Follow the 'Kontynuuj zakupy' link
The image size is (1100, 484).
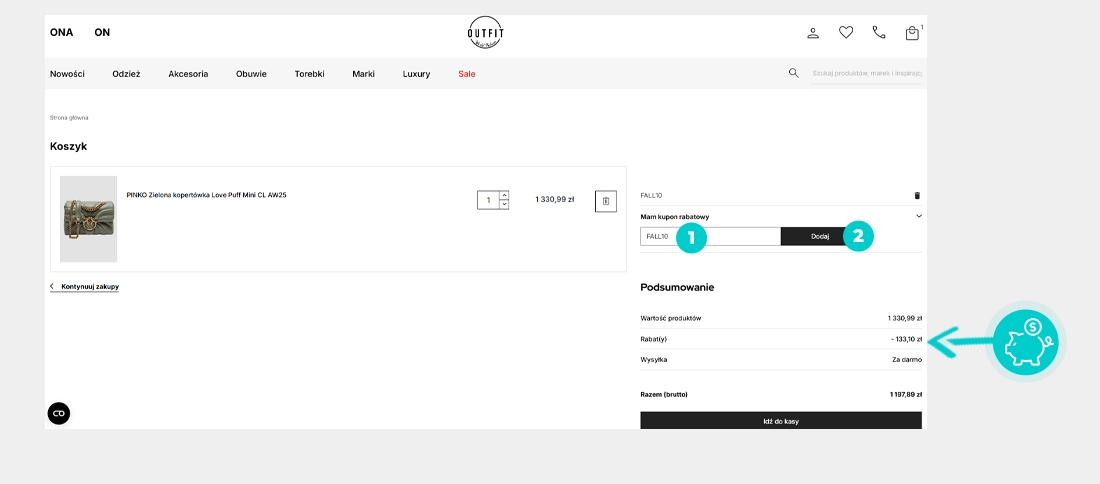pyautogui.click(x=89, y=287)
